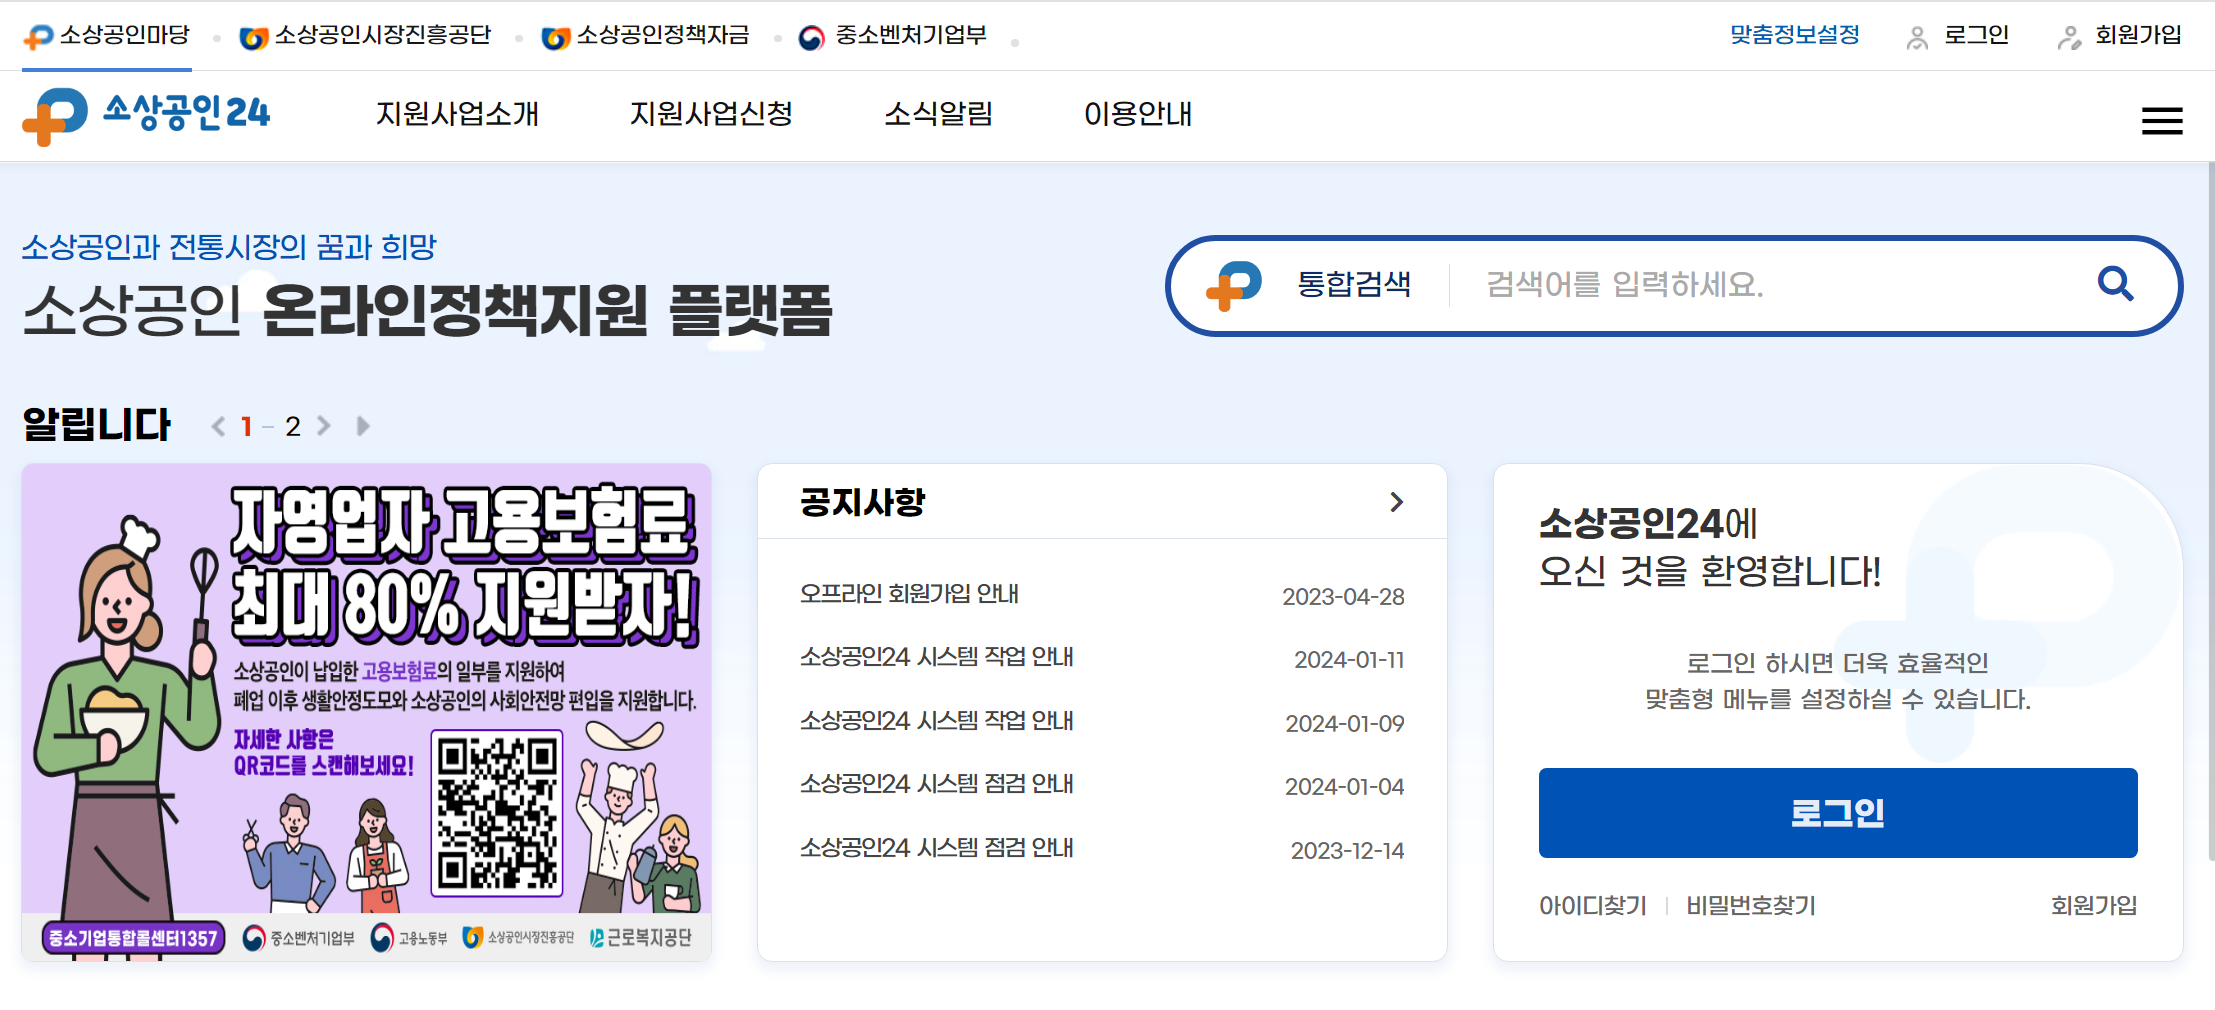Image resolution: width=2215 pixels, height=1010 pixels.
Task: Click the banner autoplay triangle icon
Action: [x=363, y=426]
